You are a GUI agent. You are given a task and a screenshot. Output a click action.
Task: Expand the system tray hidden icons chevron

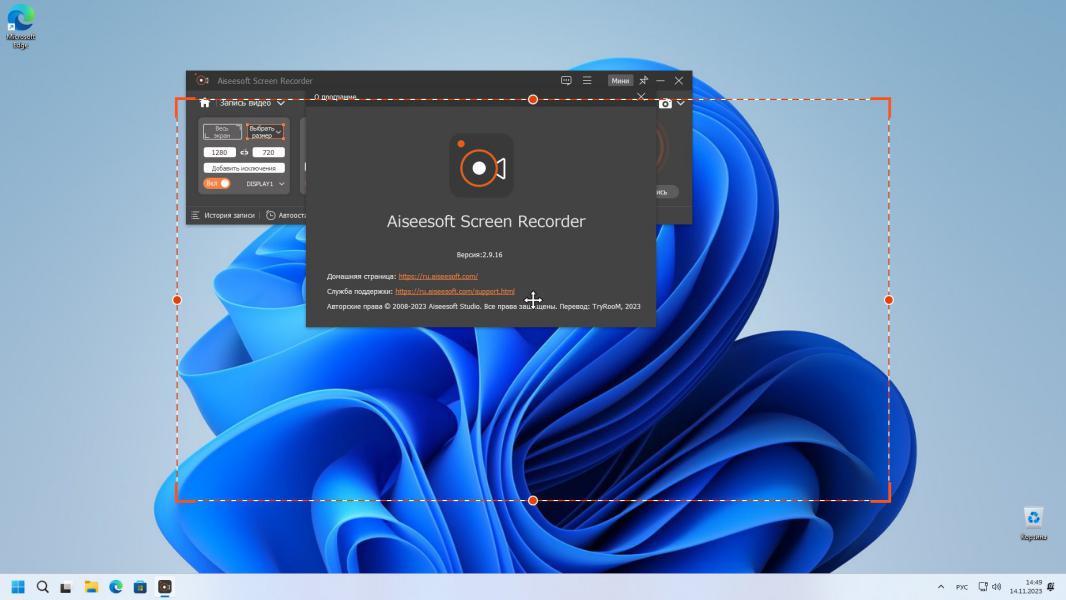point(941,587)
